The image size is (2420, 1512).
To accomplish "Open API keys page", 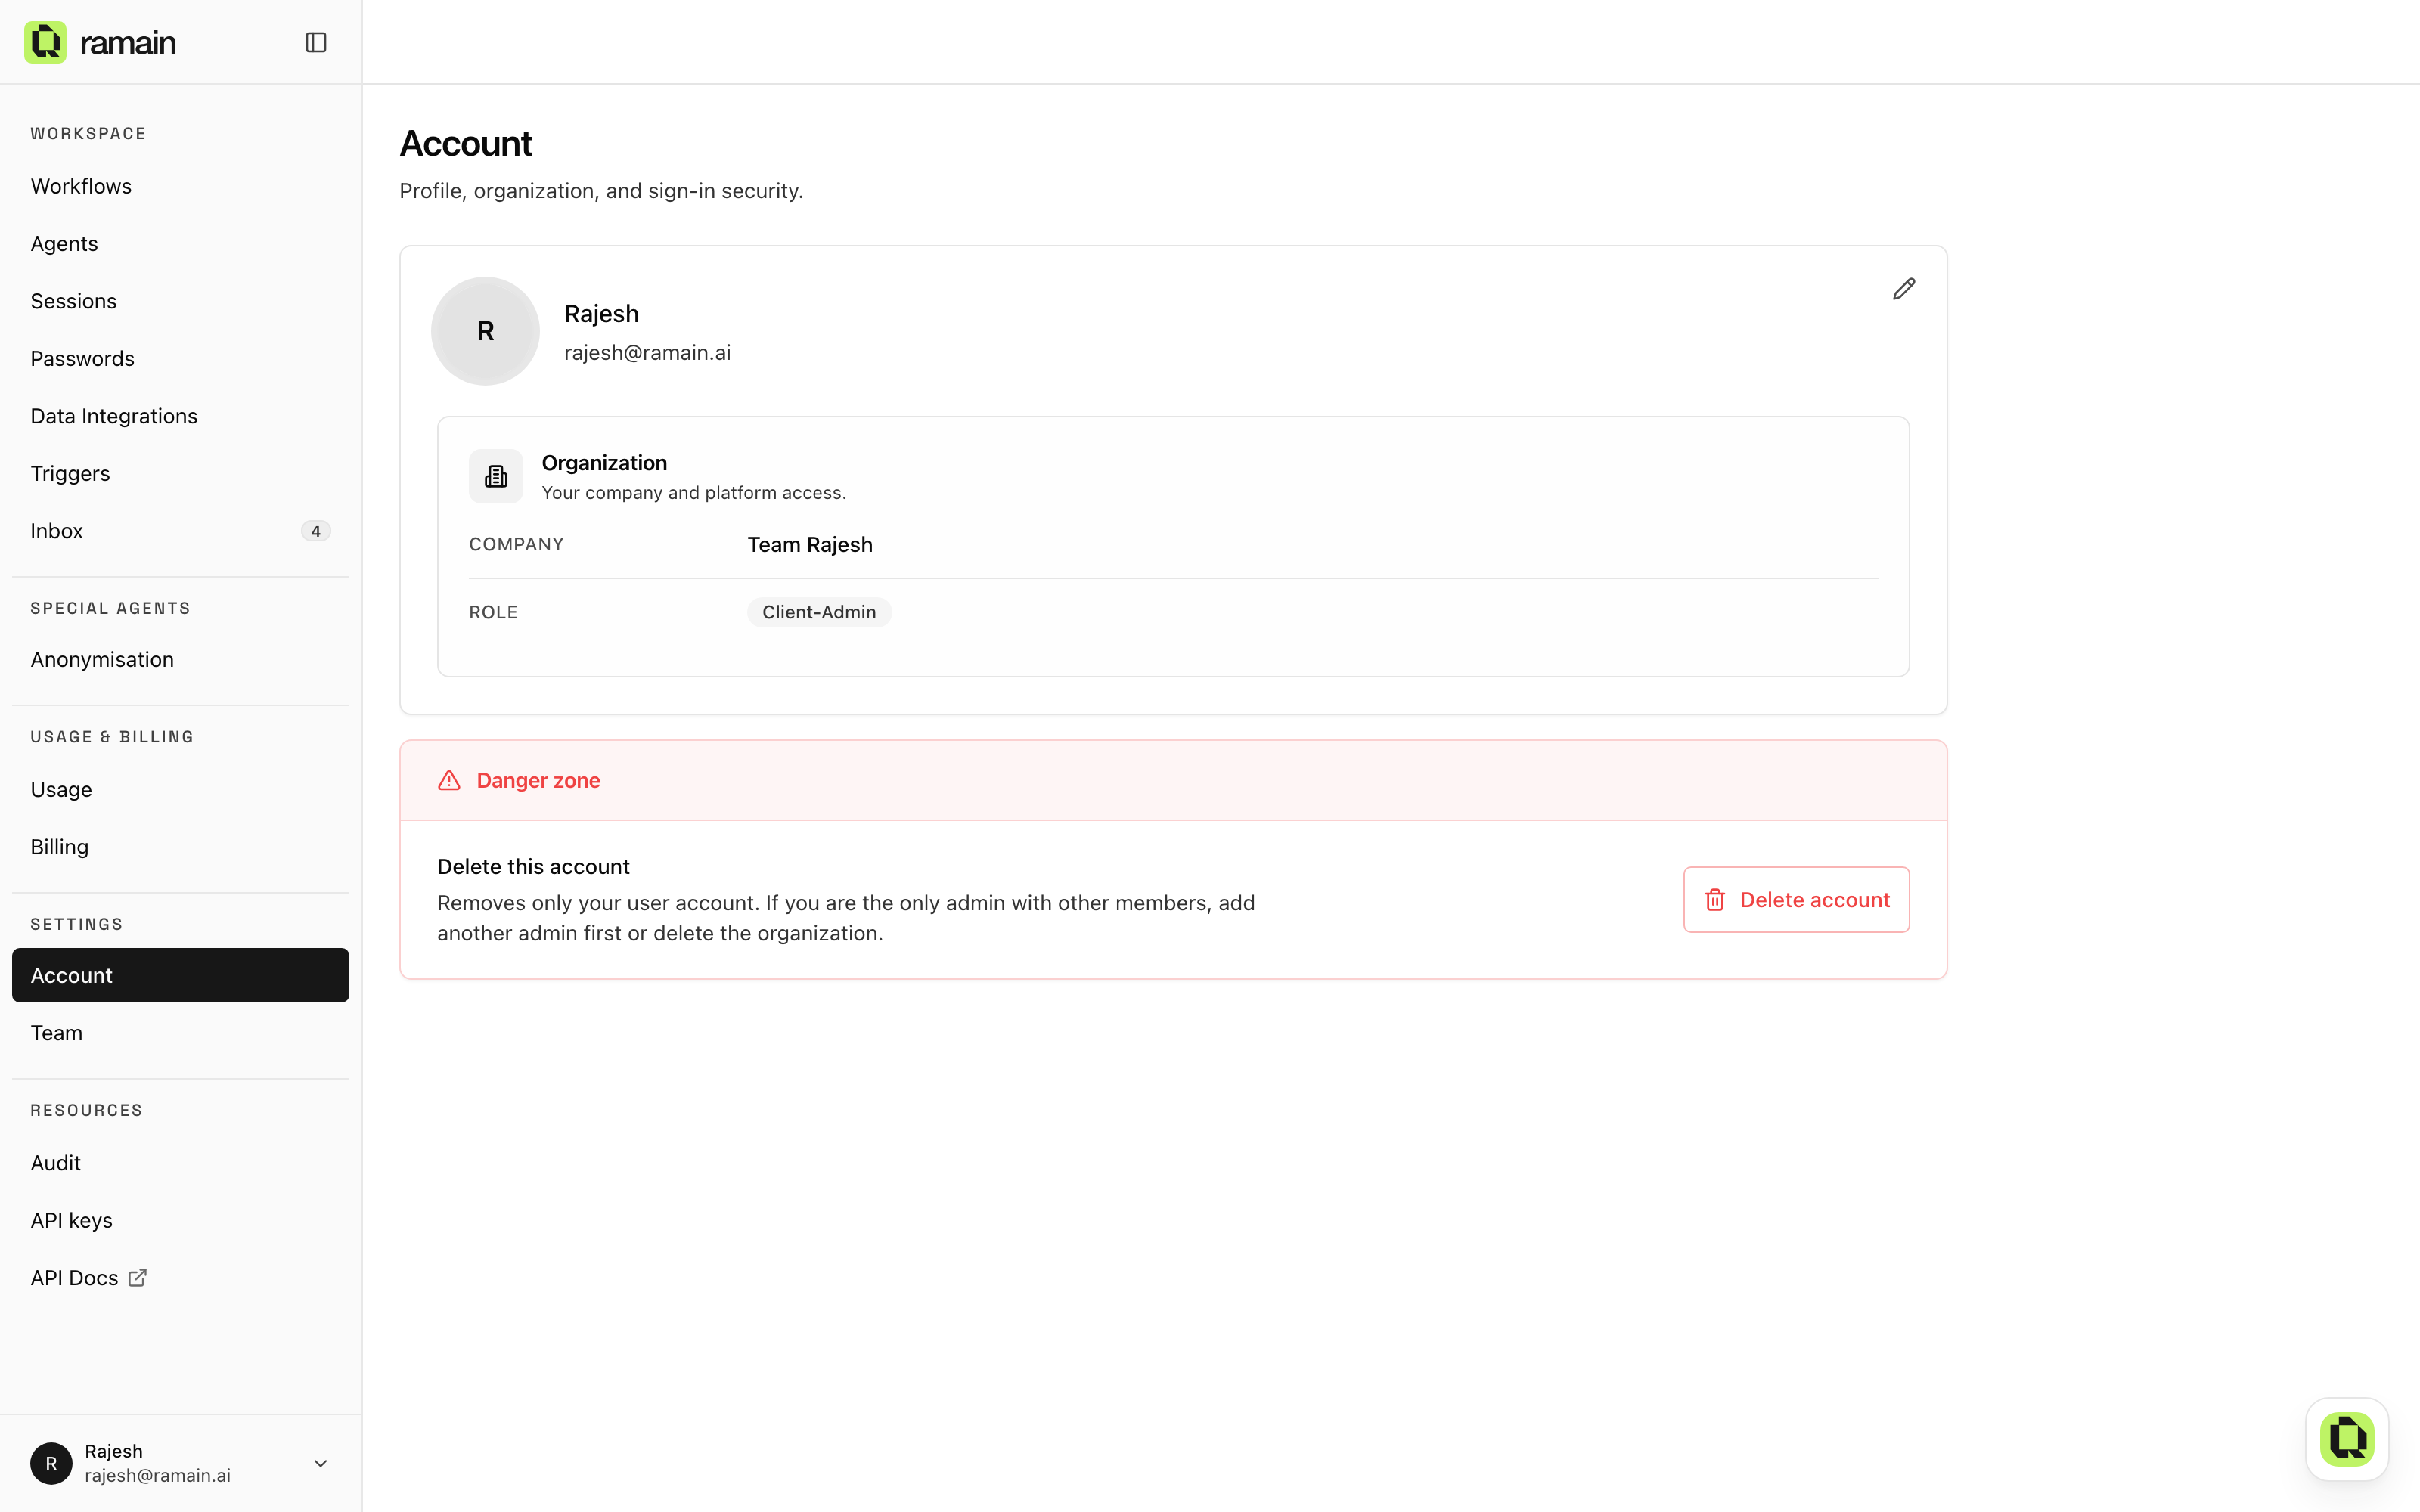I will [x=180, y=1220].
